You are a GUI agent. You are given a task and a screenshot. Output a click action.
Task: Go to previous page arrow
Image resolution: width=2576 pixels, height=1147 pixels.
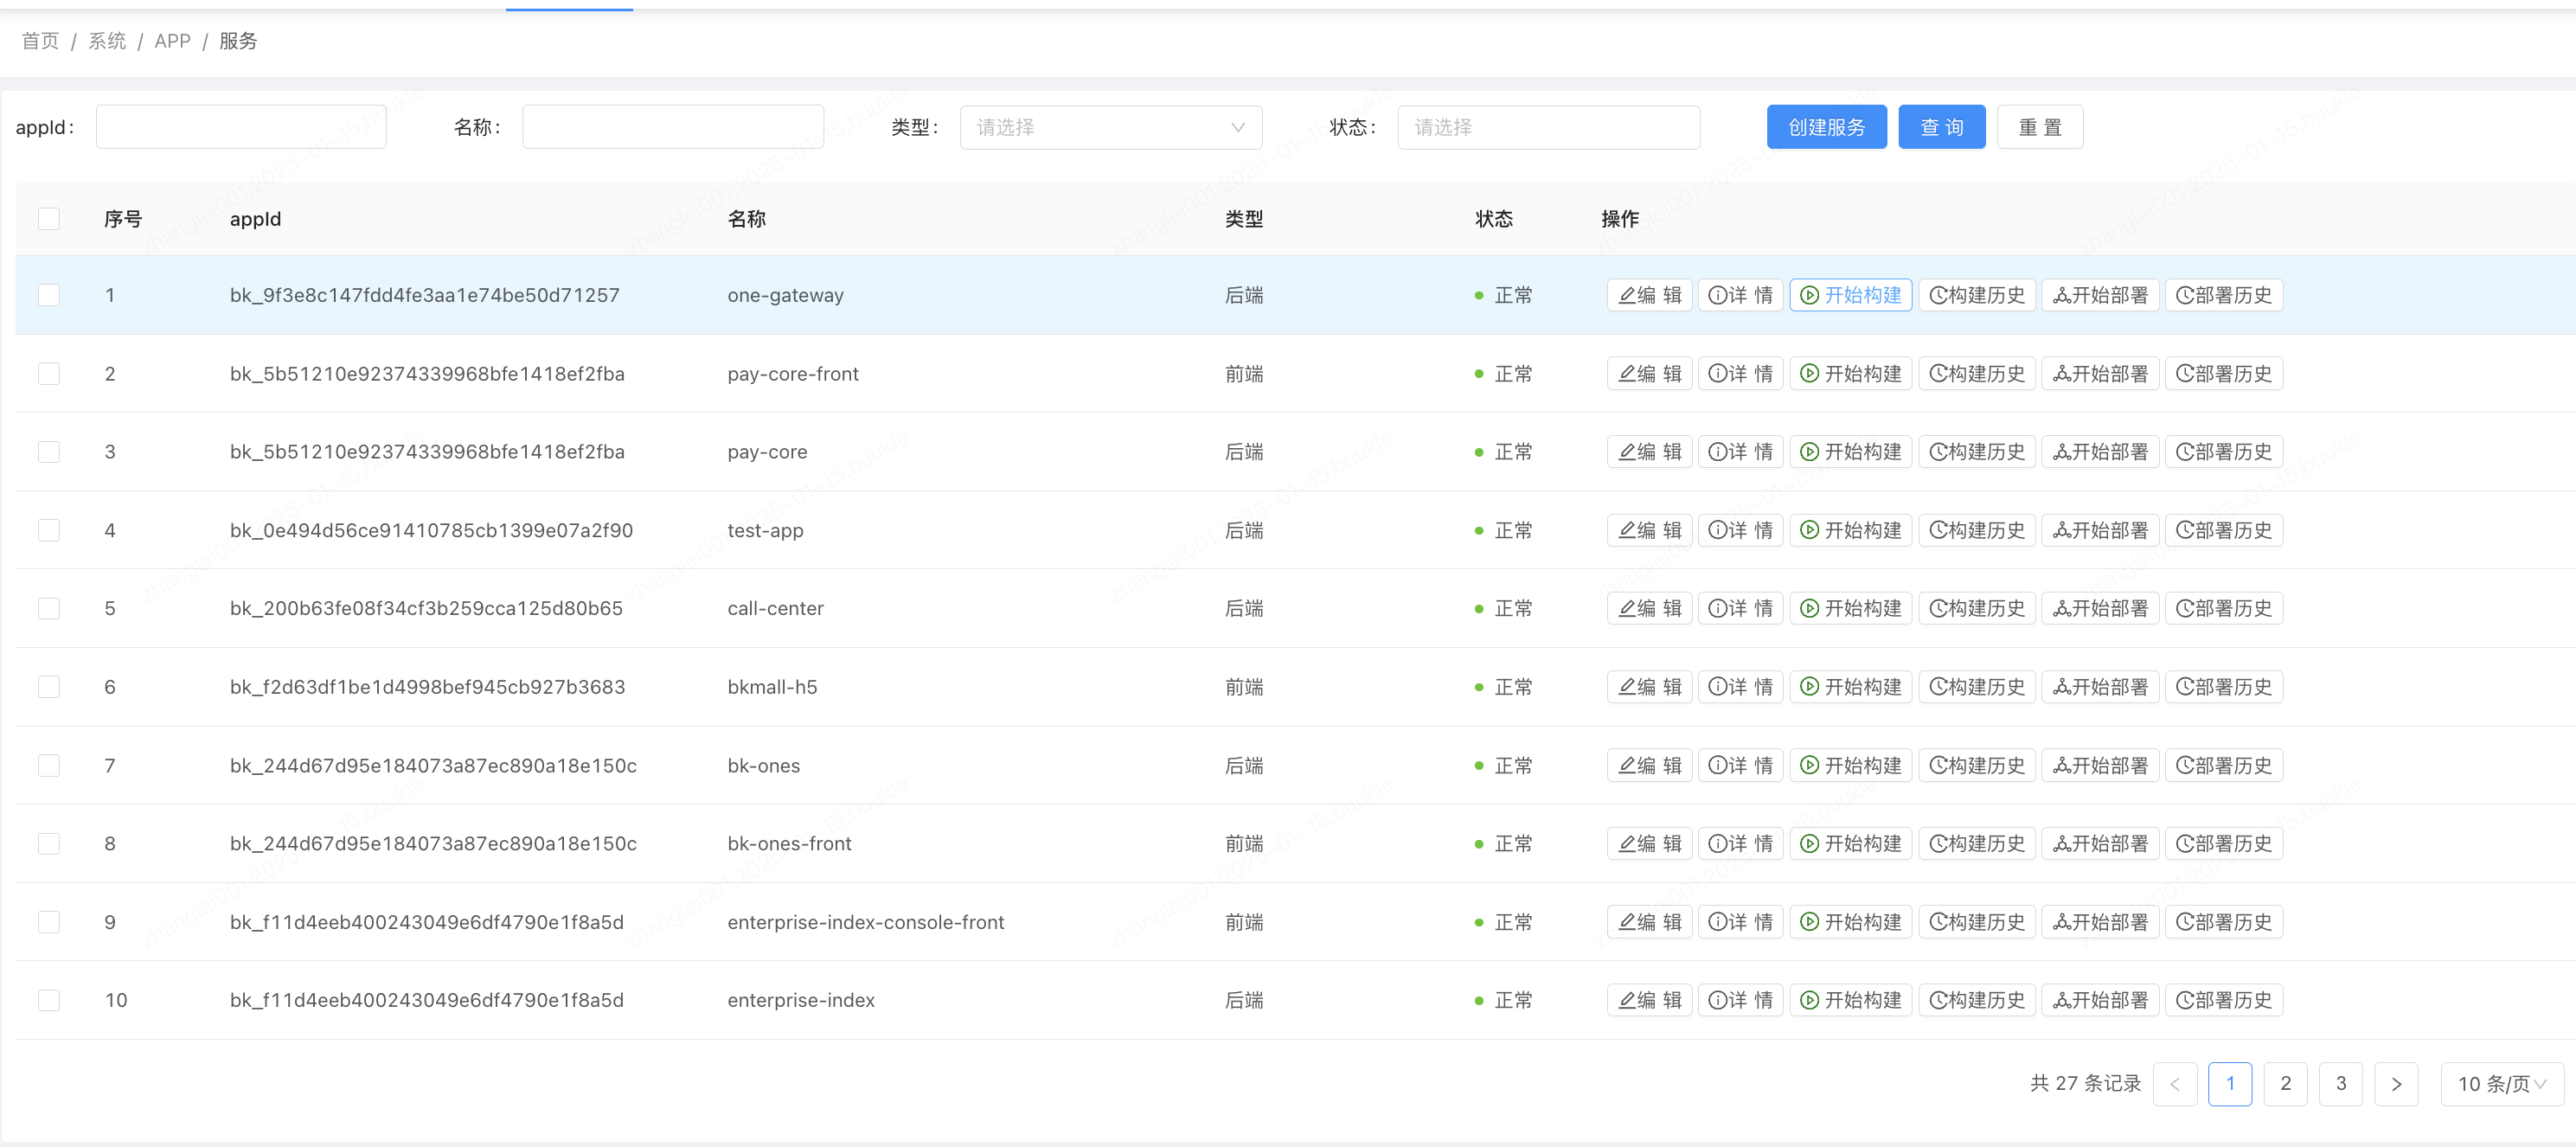click(x=2175, y=1084)
